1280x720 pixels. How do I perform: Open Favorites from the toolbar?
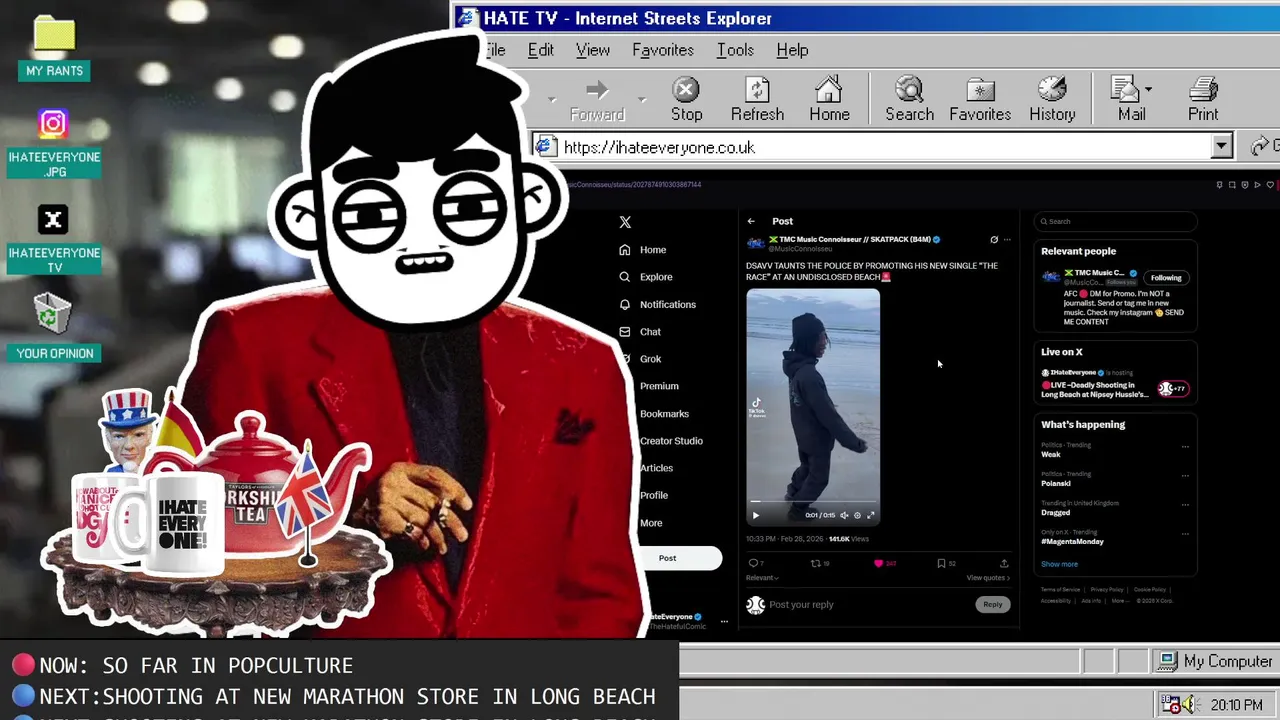pyautogui.click(x=980, y=100)
